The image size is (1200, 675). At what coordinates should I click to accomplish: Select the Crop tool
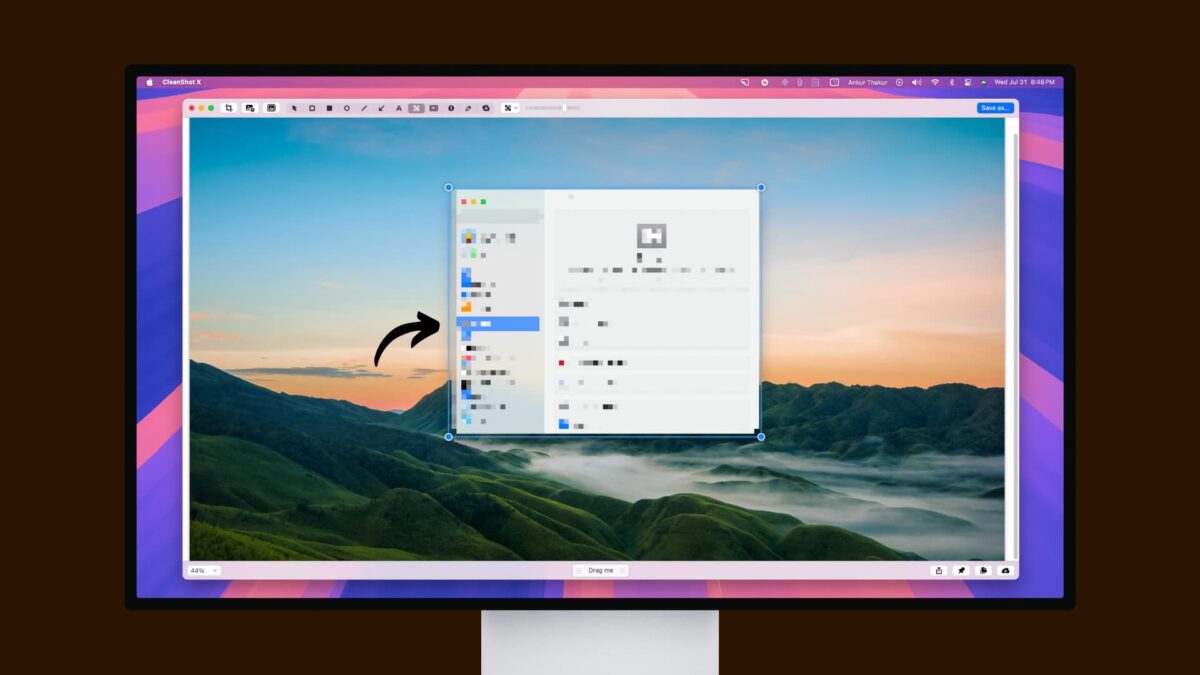pyautogui.click(x=229, y=108)
